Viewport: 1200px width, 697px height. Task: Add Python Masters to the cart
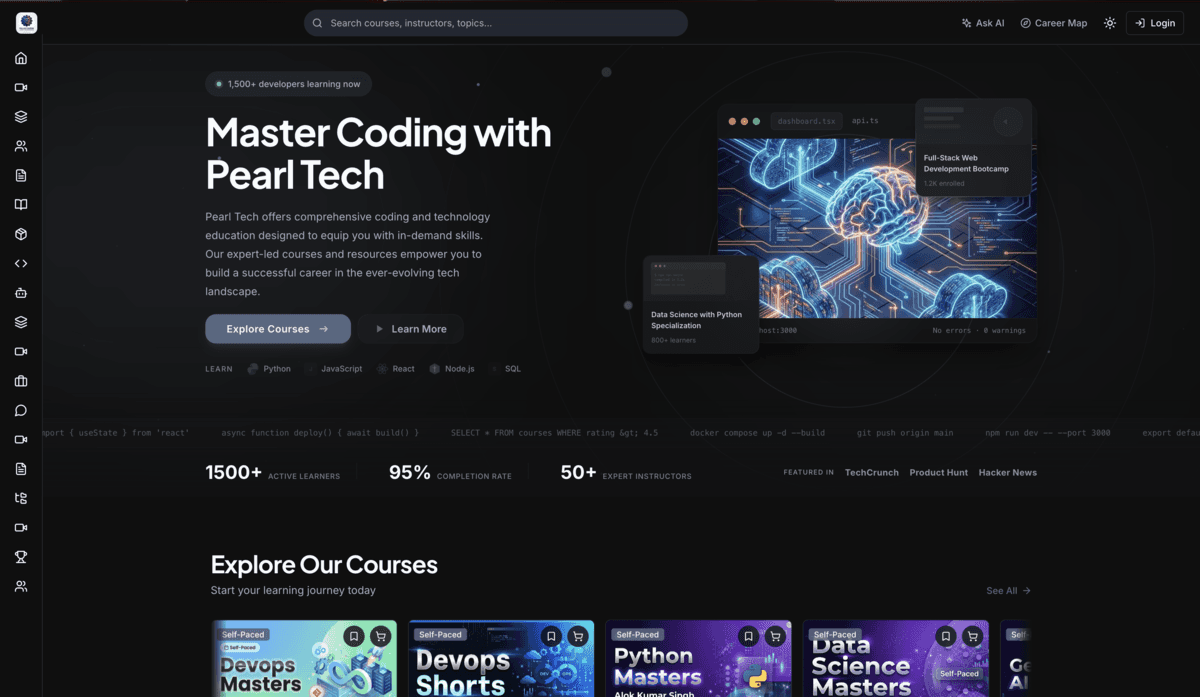774,634
